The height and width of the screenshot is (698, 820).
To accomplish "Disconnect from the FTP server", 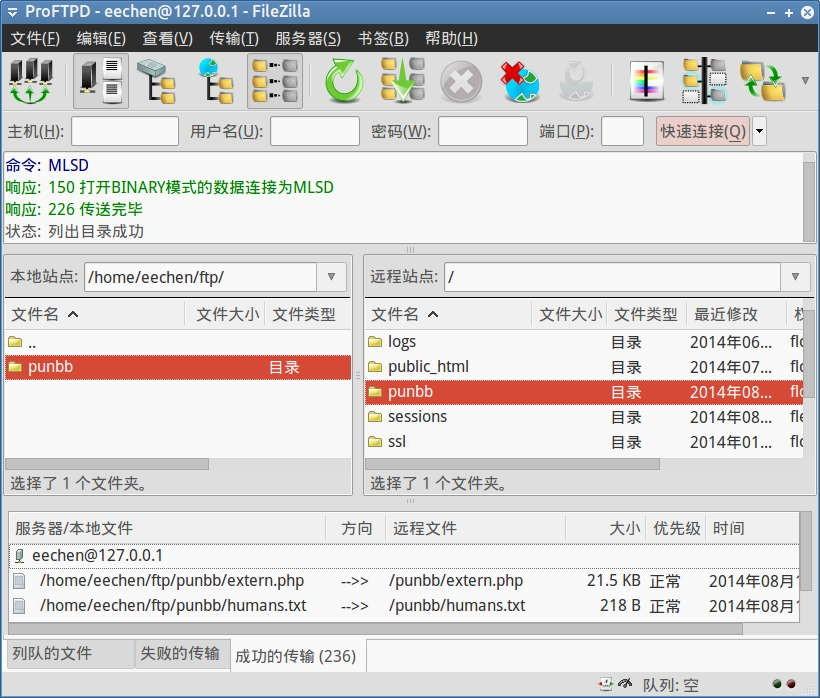I will 519,80.
